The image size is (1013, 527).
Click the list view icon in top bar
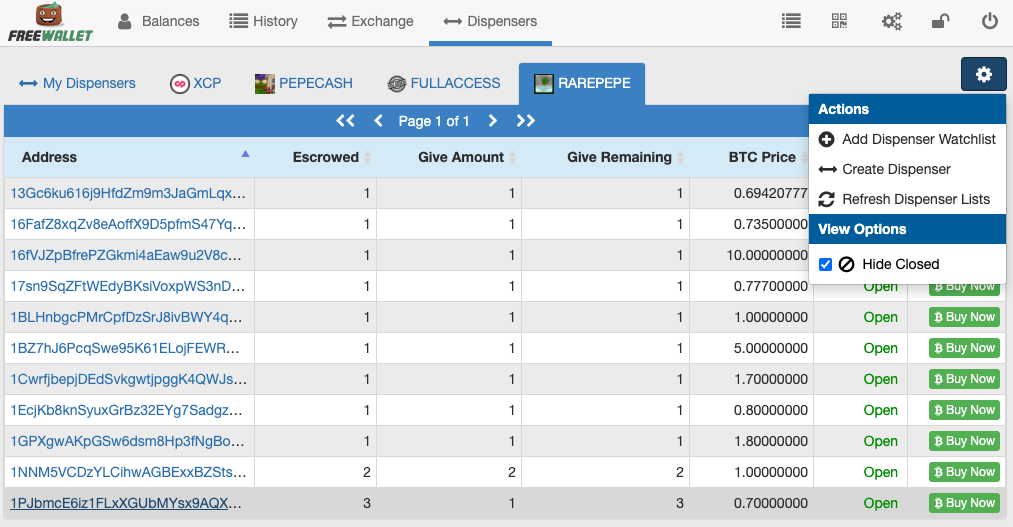coord(791,21)
